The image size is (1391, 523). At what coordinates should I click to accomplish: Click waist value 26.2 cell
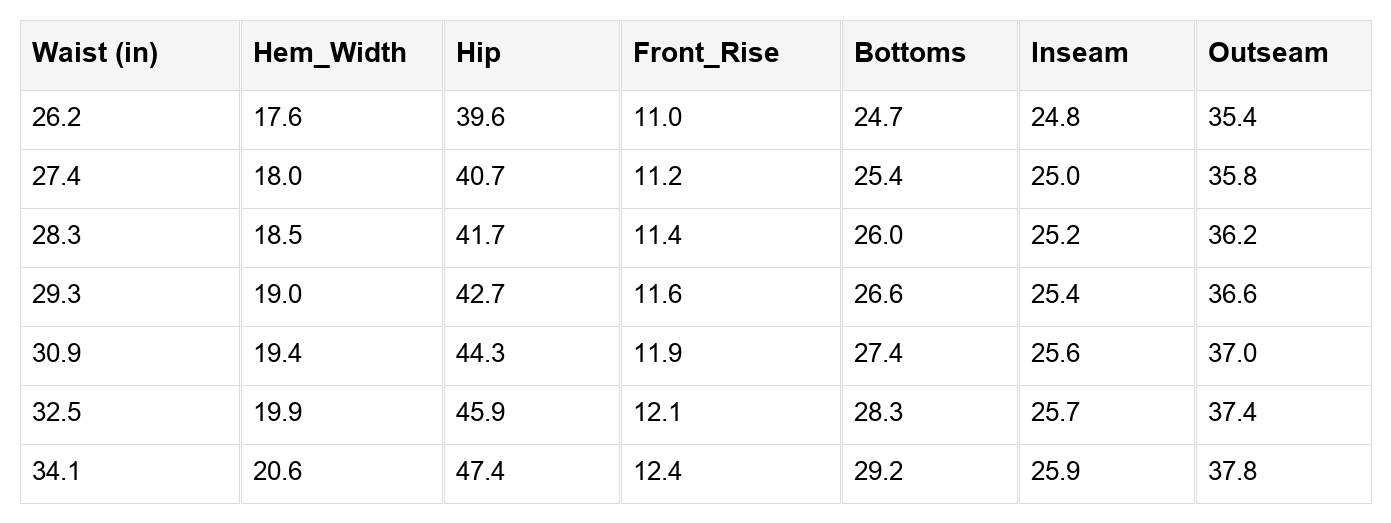(x=57, y=118)
